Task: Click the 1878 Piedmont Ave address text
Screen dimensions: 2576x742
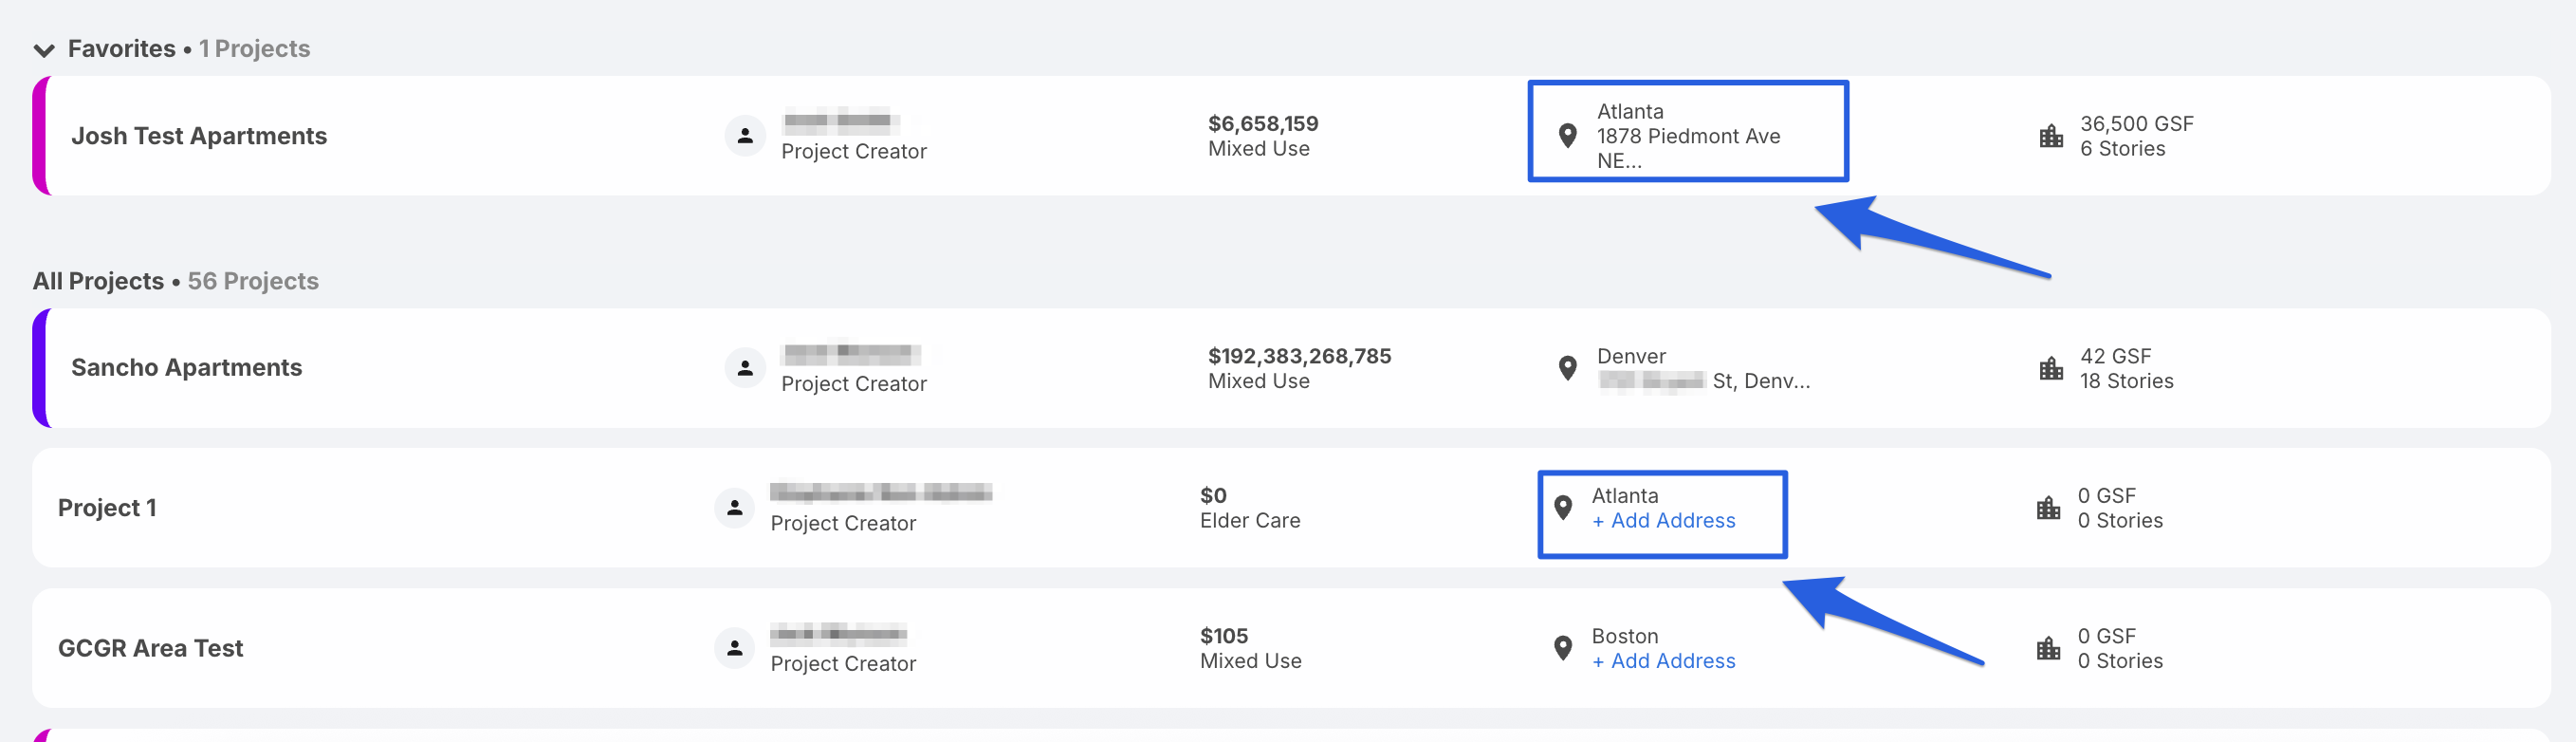Action: point(1688,136)
